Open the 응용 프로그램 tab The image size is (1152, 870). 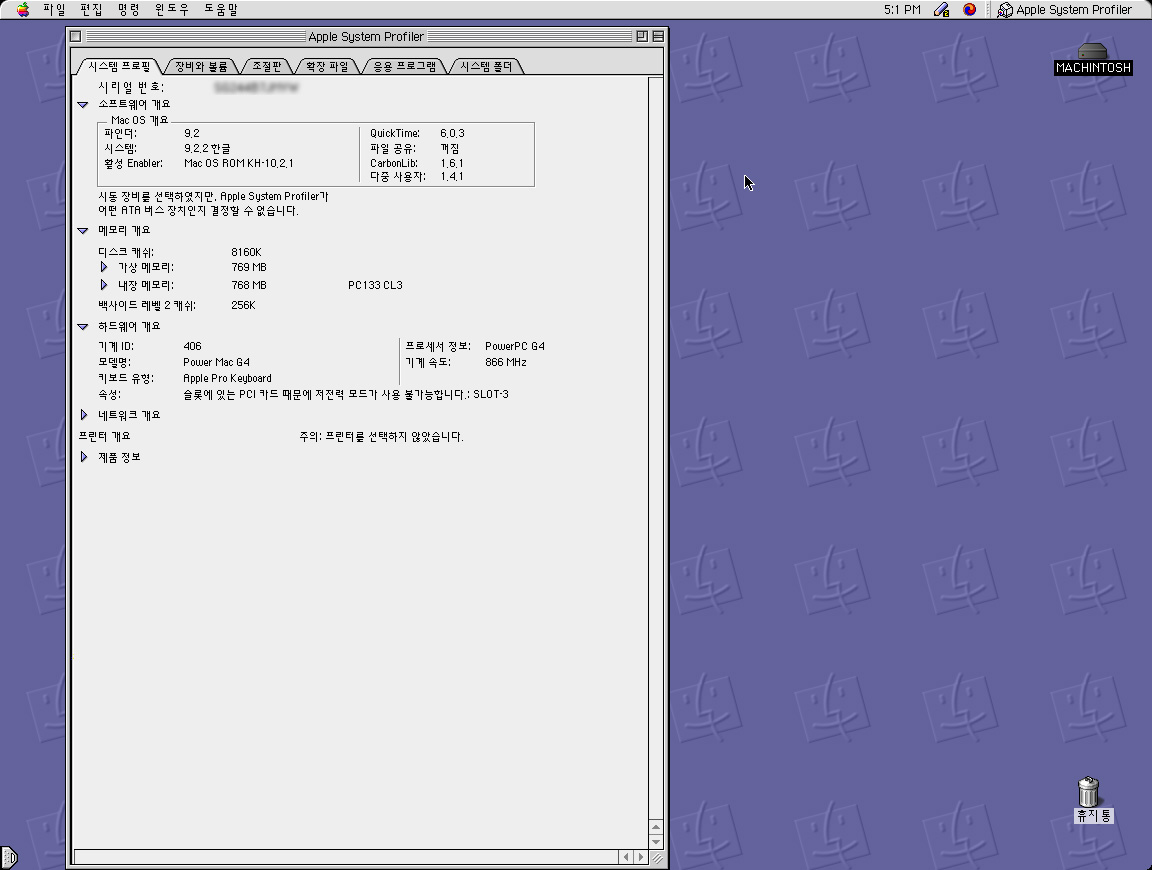pos(404,67)
